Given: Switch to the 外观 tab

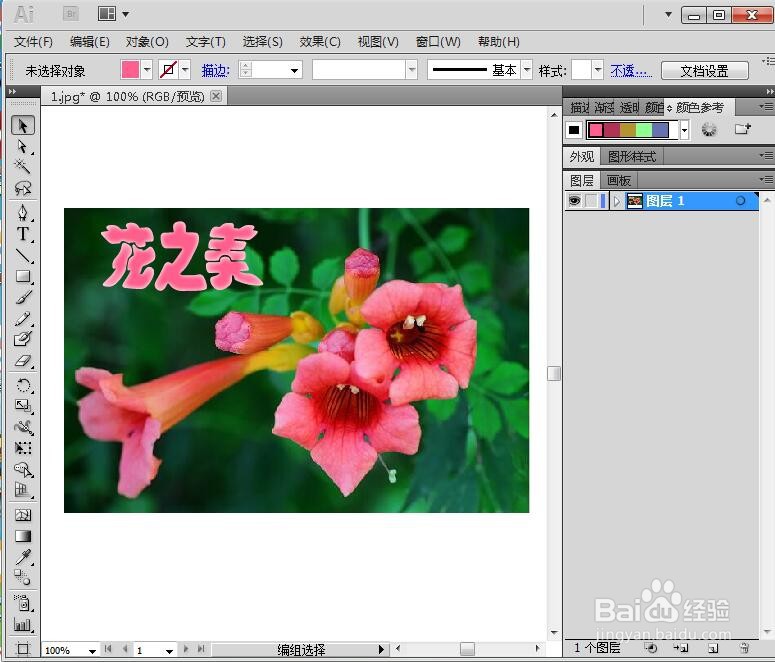Looking at the screenshot, I should [x=582, y=157].
